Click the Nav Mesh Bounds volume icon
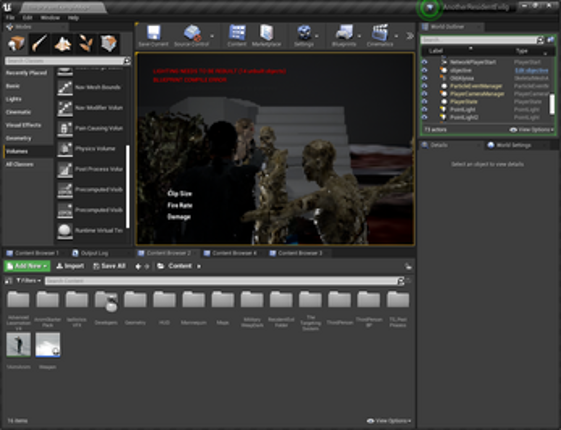 [x=65, y=88]
